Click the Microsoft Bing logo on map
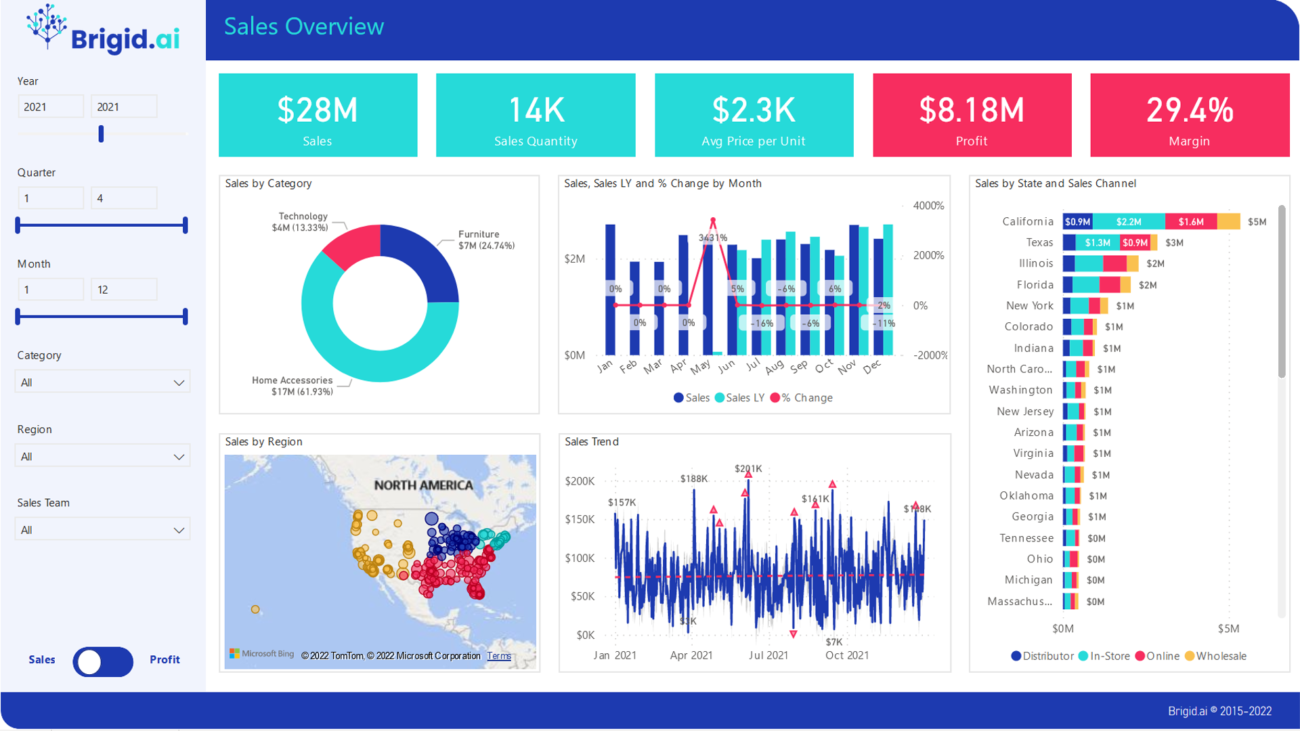Viewport: 1300px width, 731px height. (262, 654)
